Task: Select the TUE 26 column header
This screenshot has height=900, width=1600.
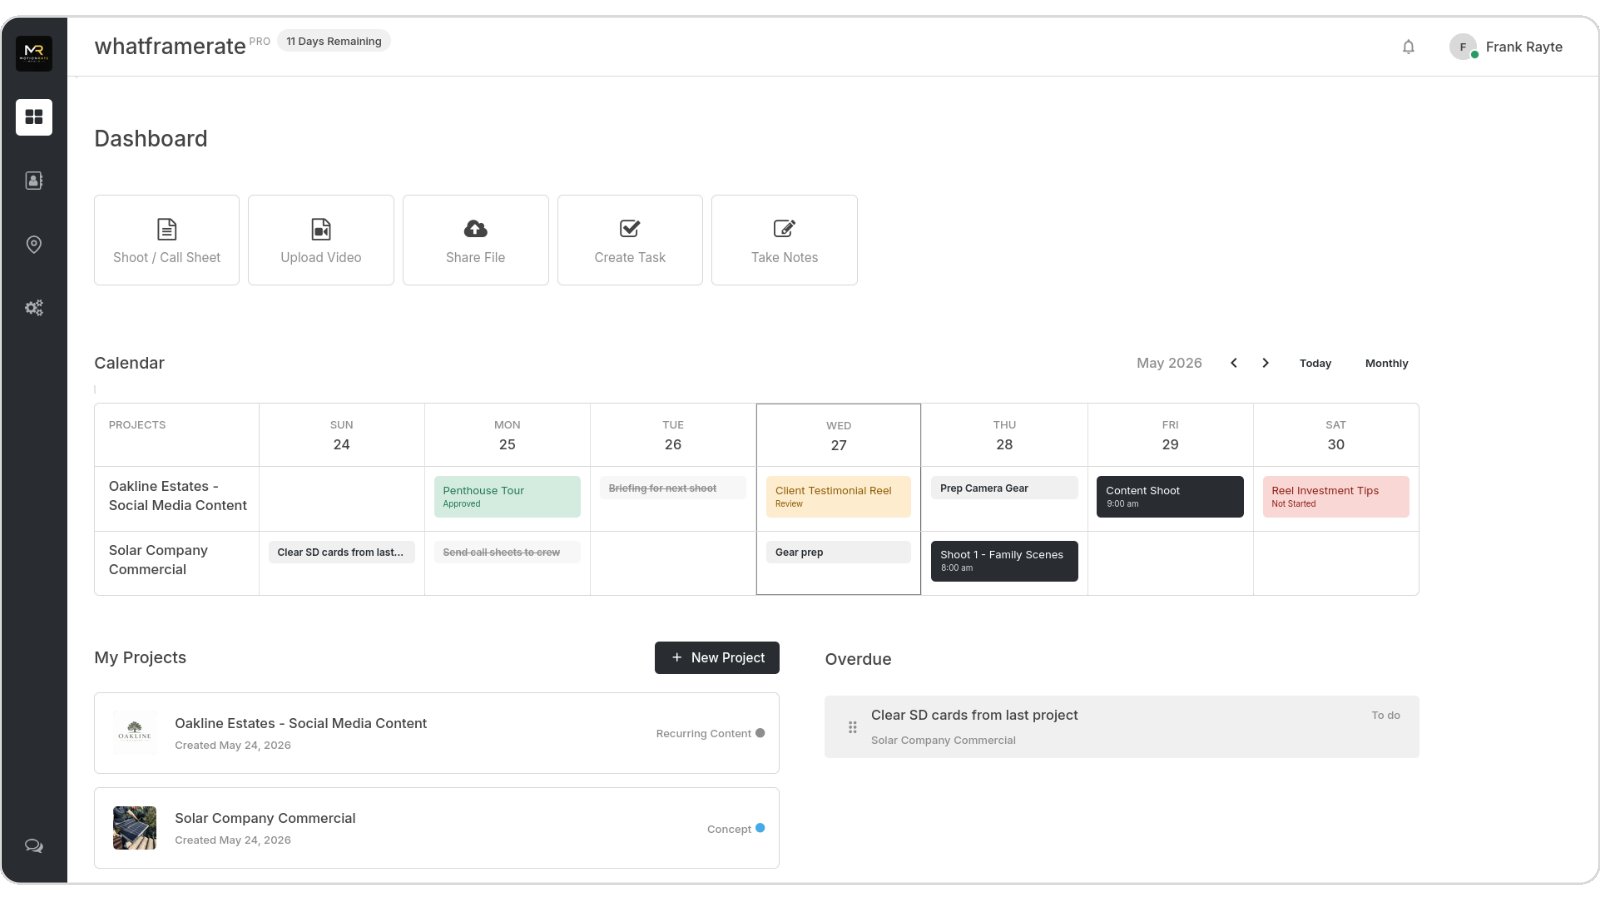Action: click(673, 436)
